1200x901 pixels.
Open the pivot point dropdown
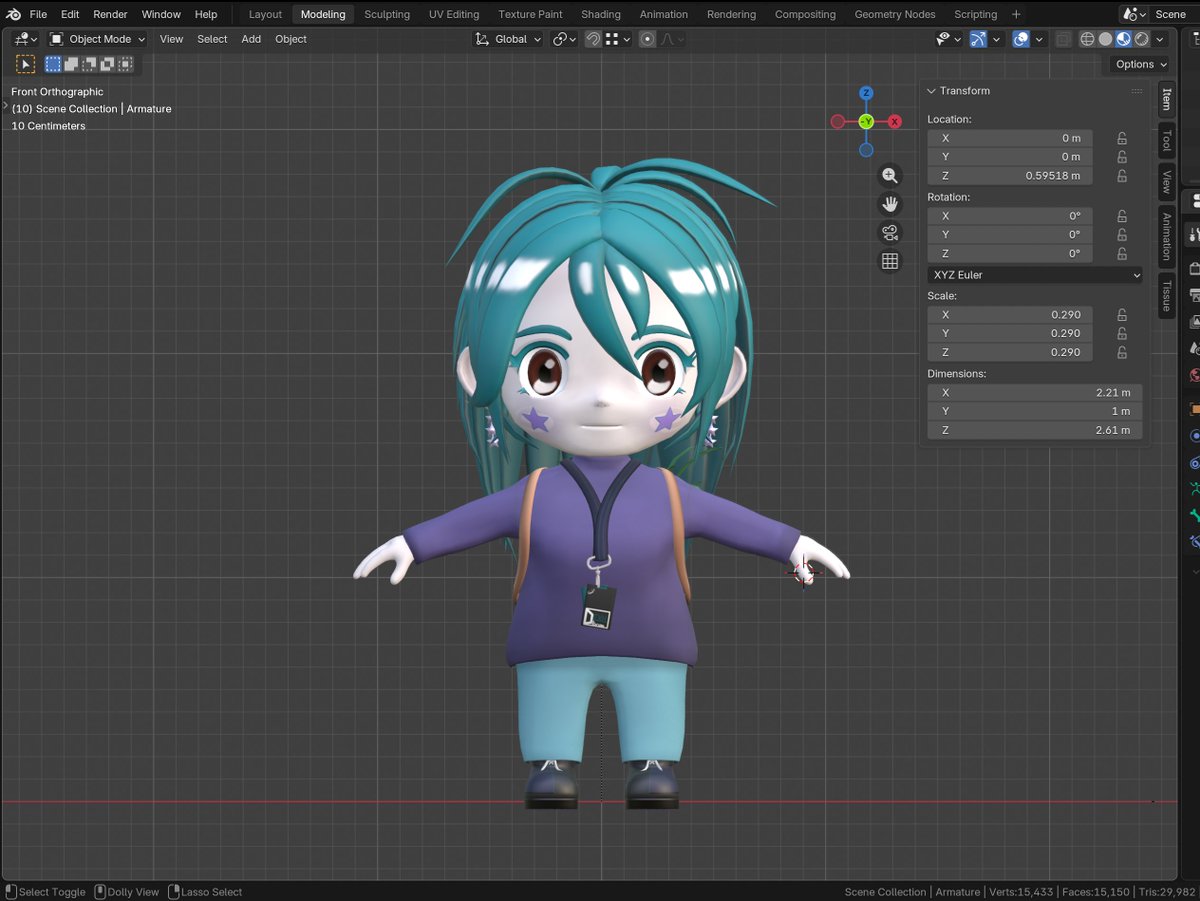tap(565, 39)
